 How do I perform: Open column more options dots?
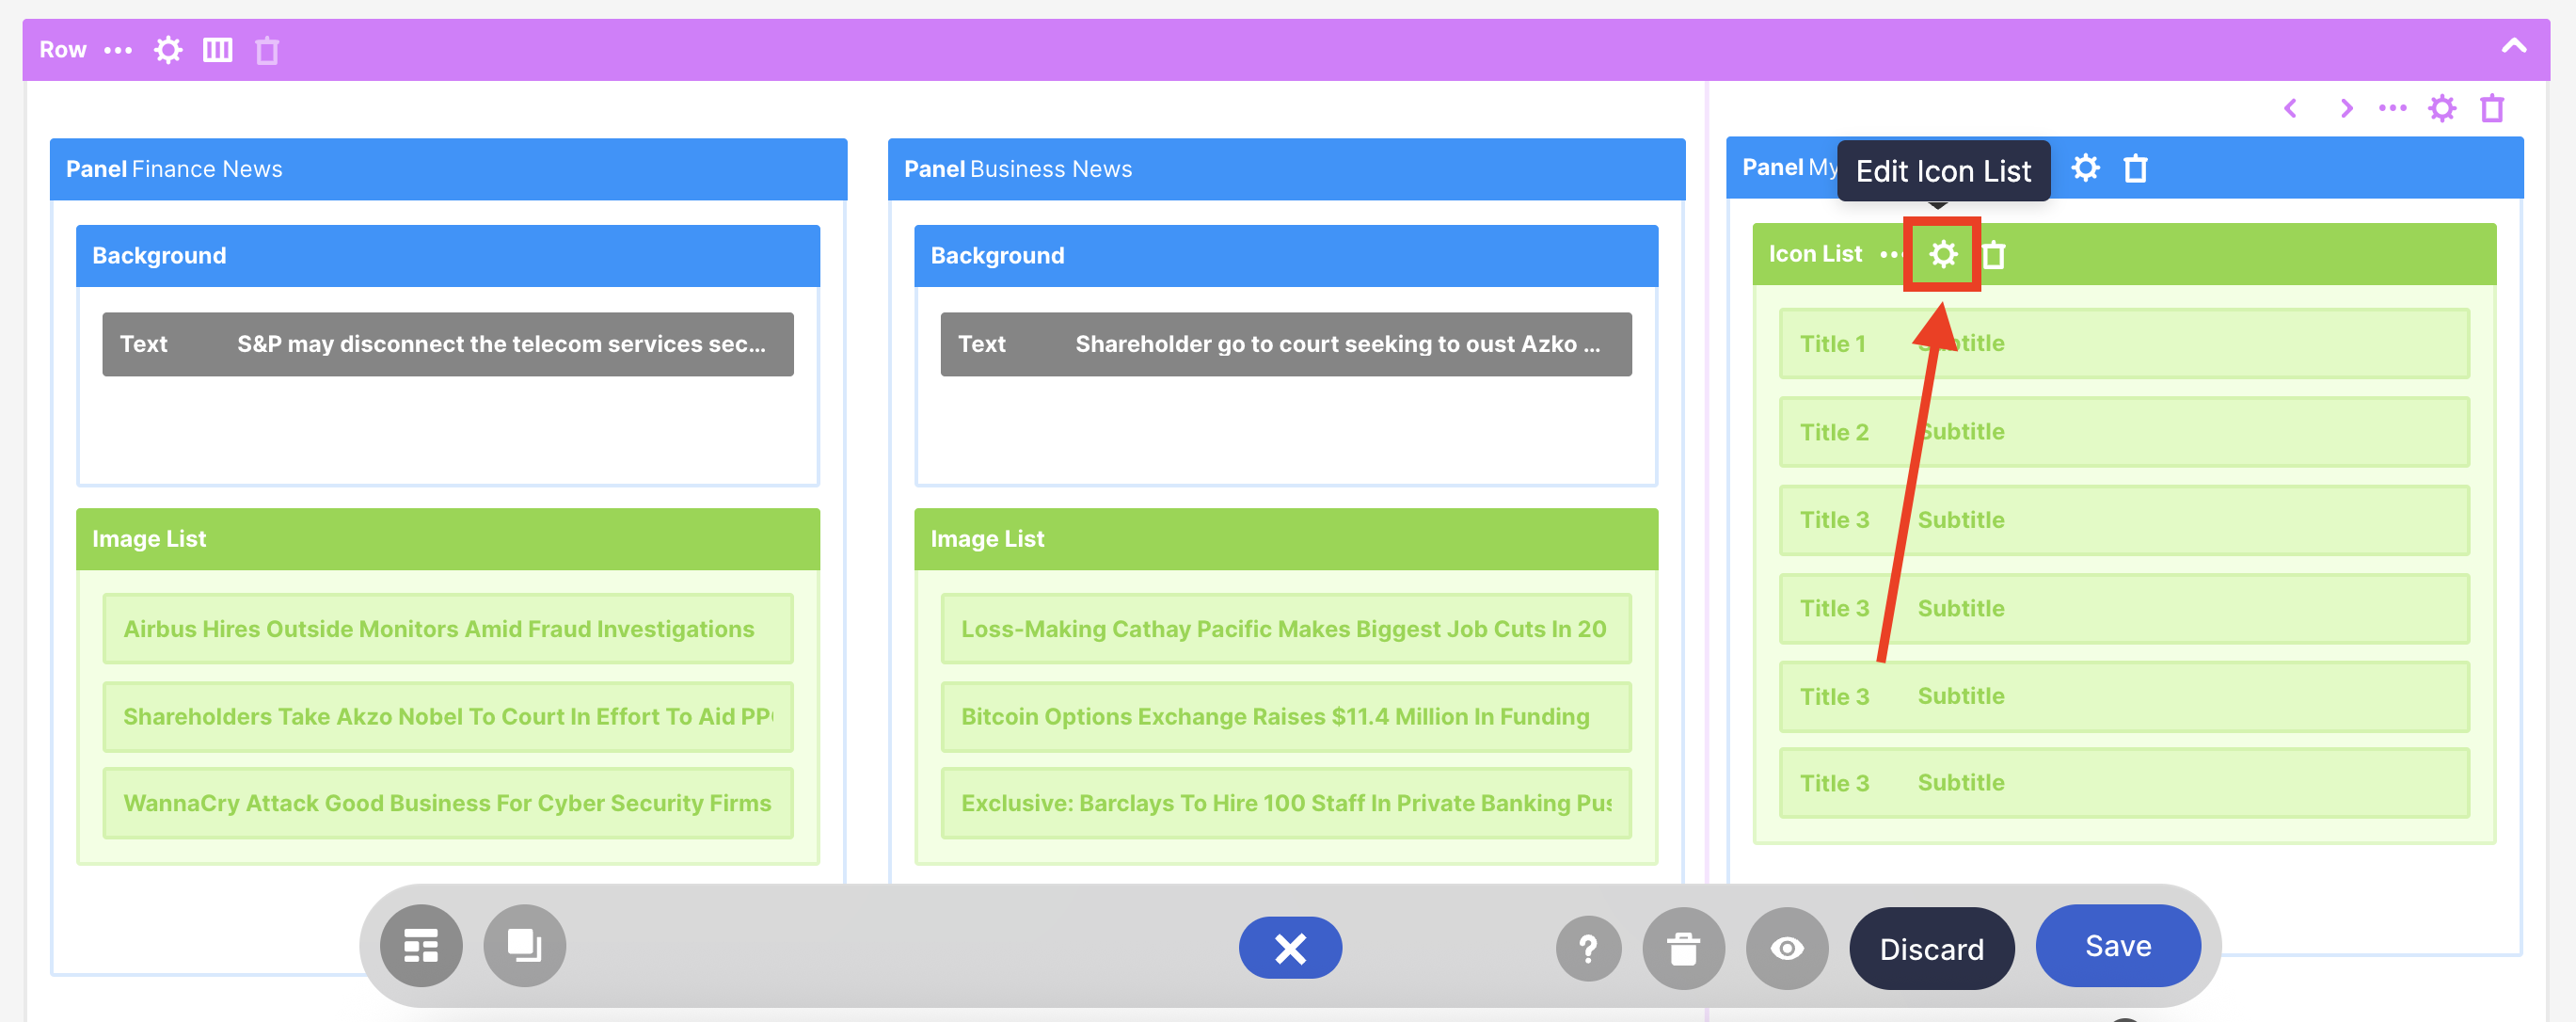click(x=2392, y=108)
